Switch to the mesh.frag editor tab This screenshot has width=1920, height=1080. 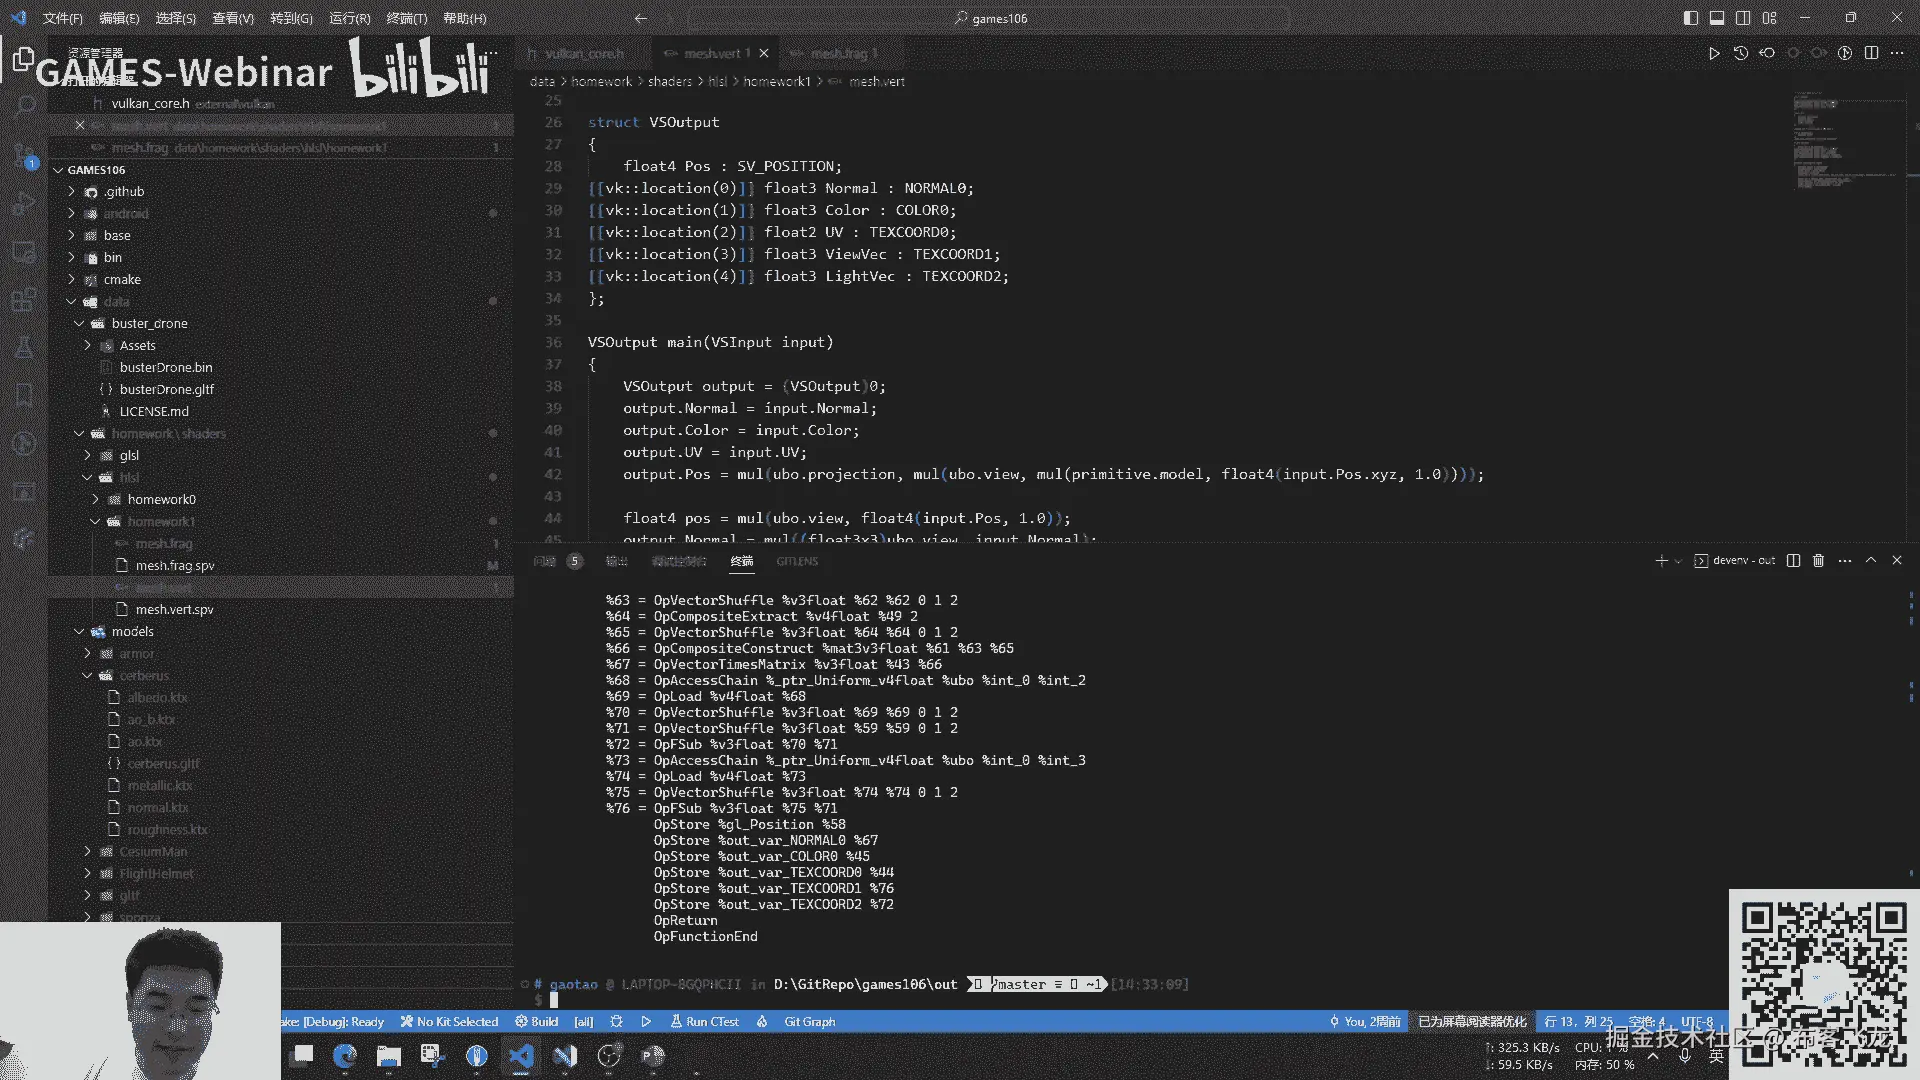click(838, 54)
